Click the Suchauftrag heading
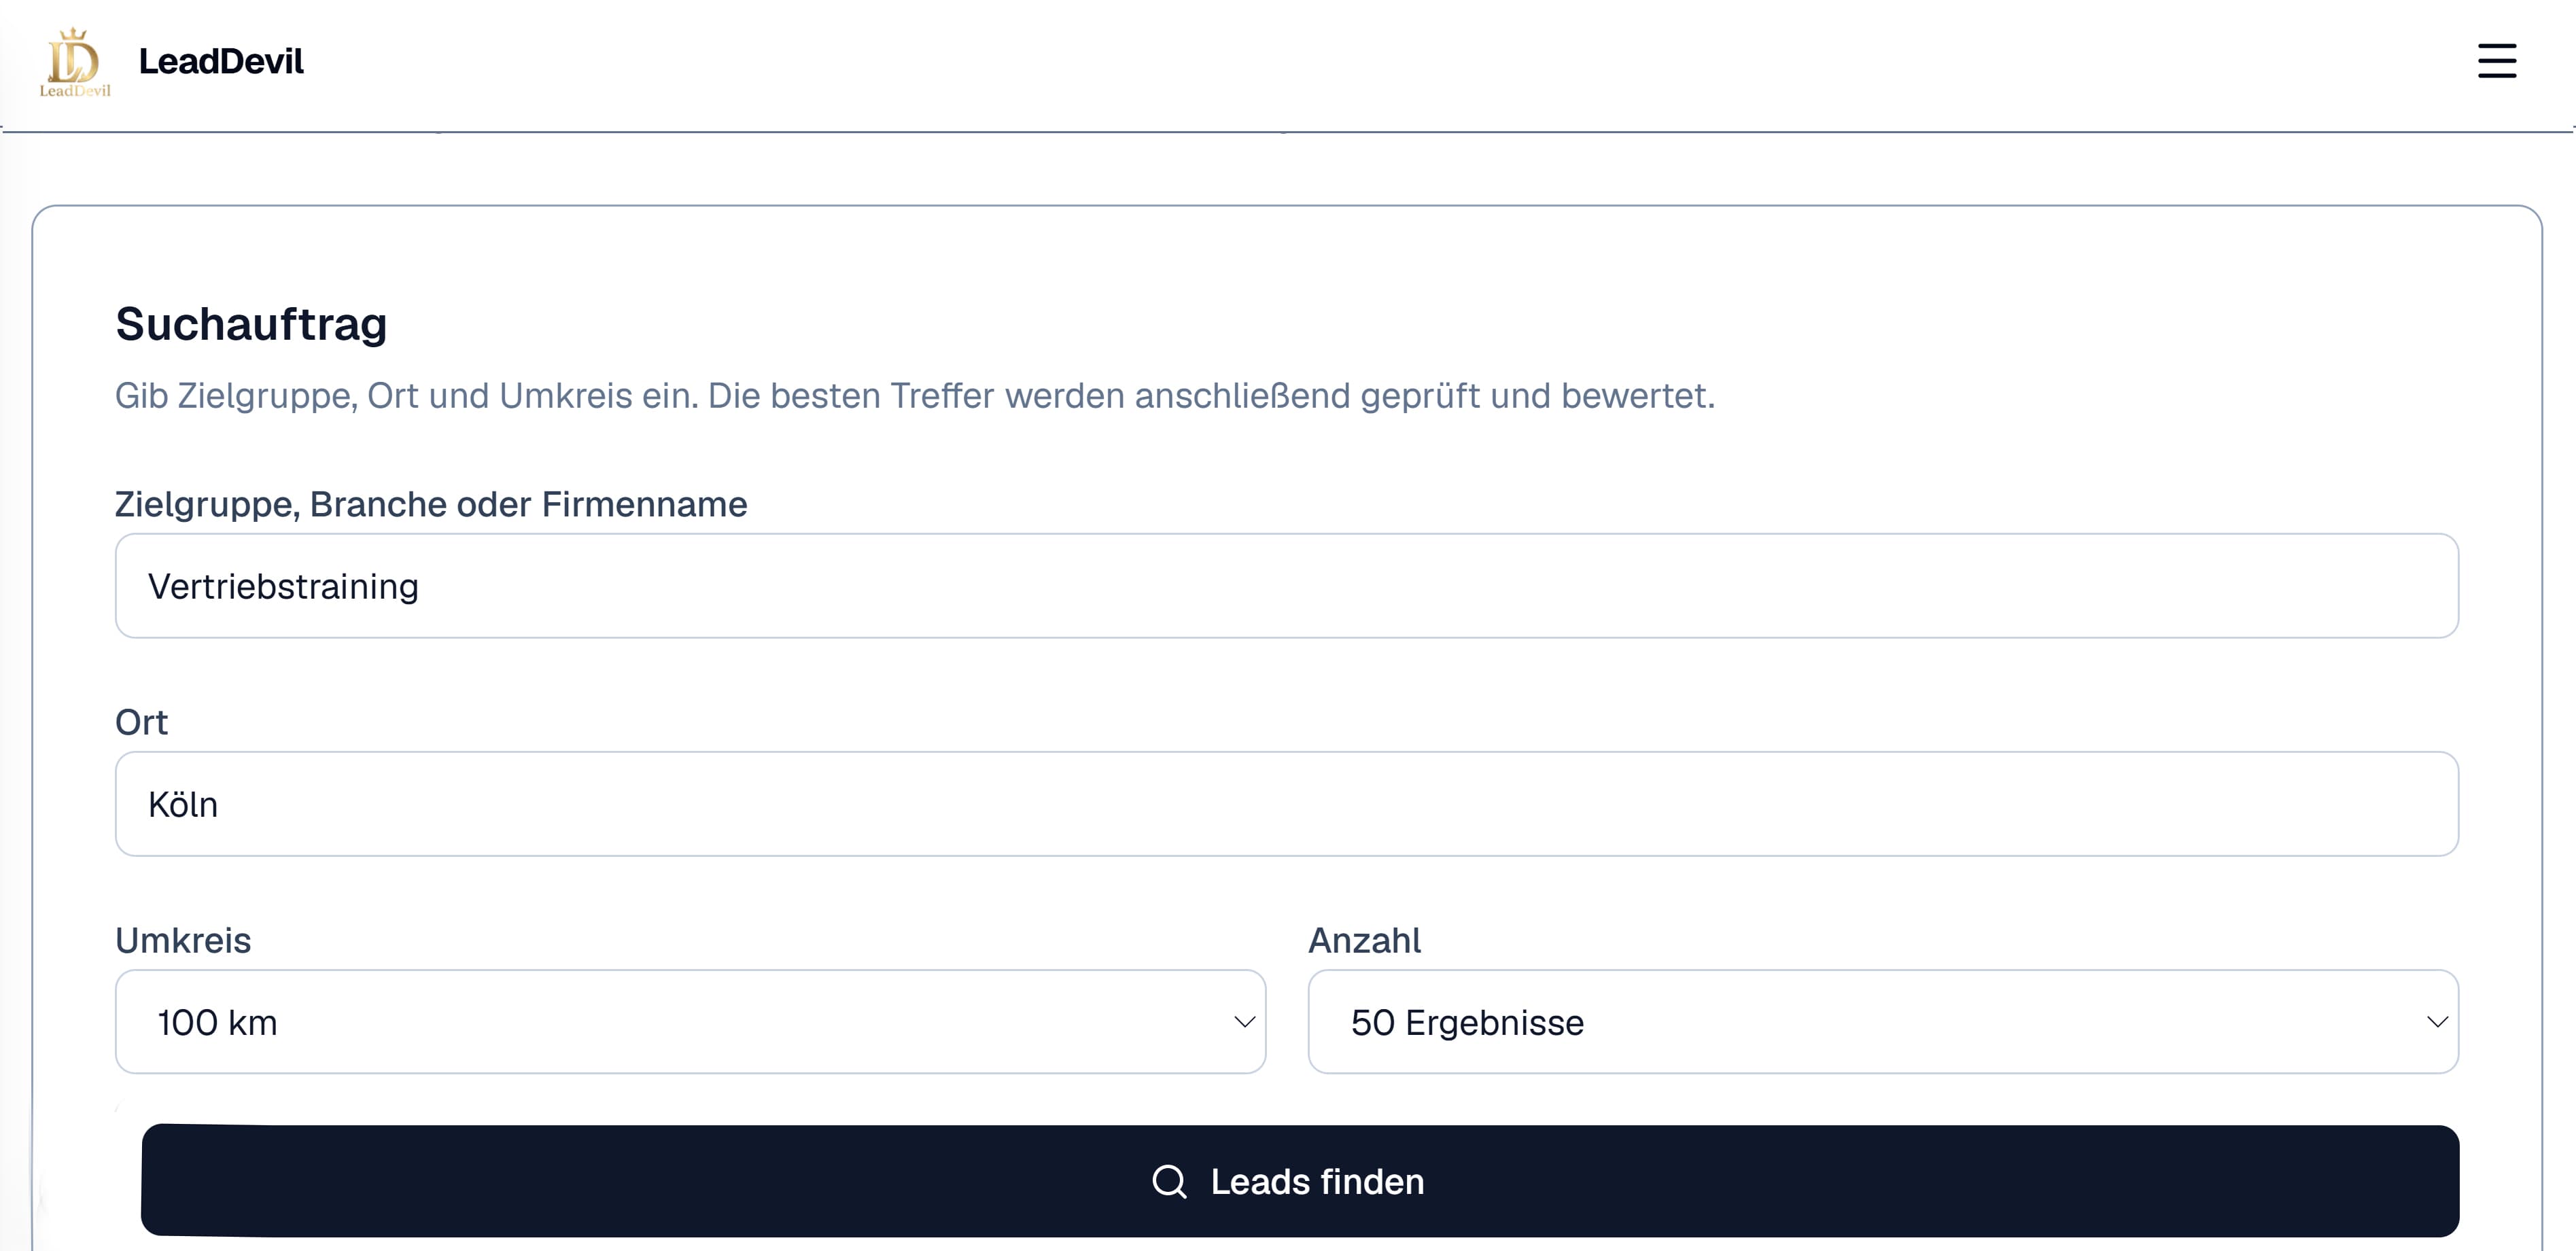The height and width of the screenshot is (1251, 2576). pyautogui.click(x=251, y=325)
